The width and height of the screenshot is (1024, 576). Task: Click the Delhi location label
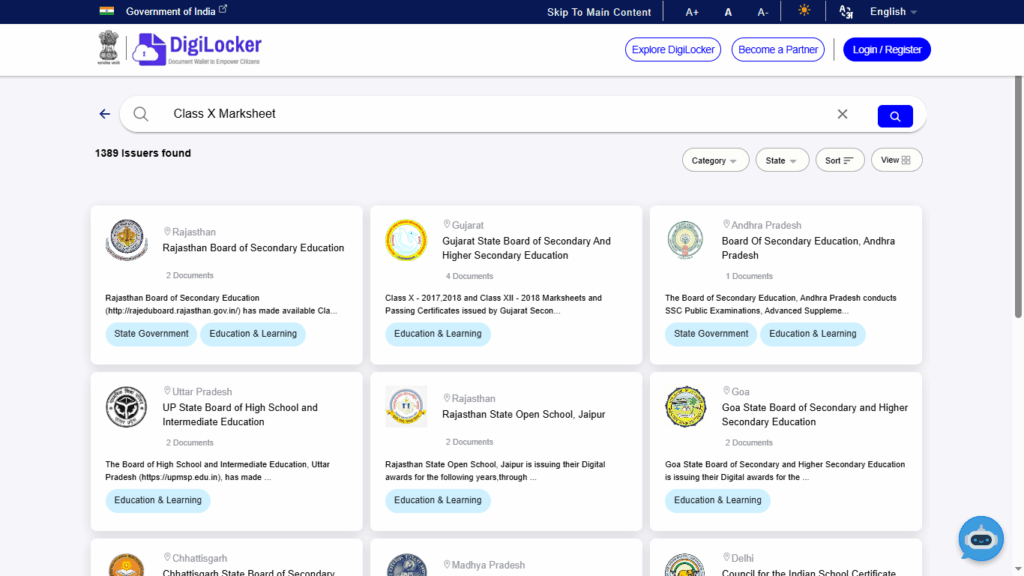pos(738,558)
